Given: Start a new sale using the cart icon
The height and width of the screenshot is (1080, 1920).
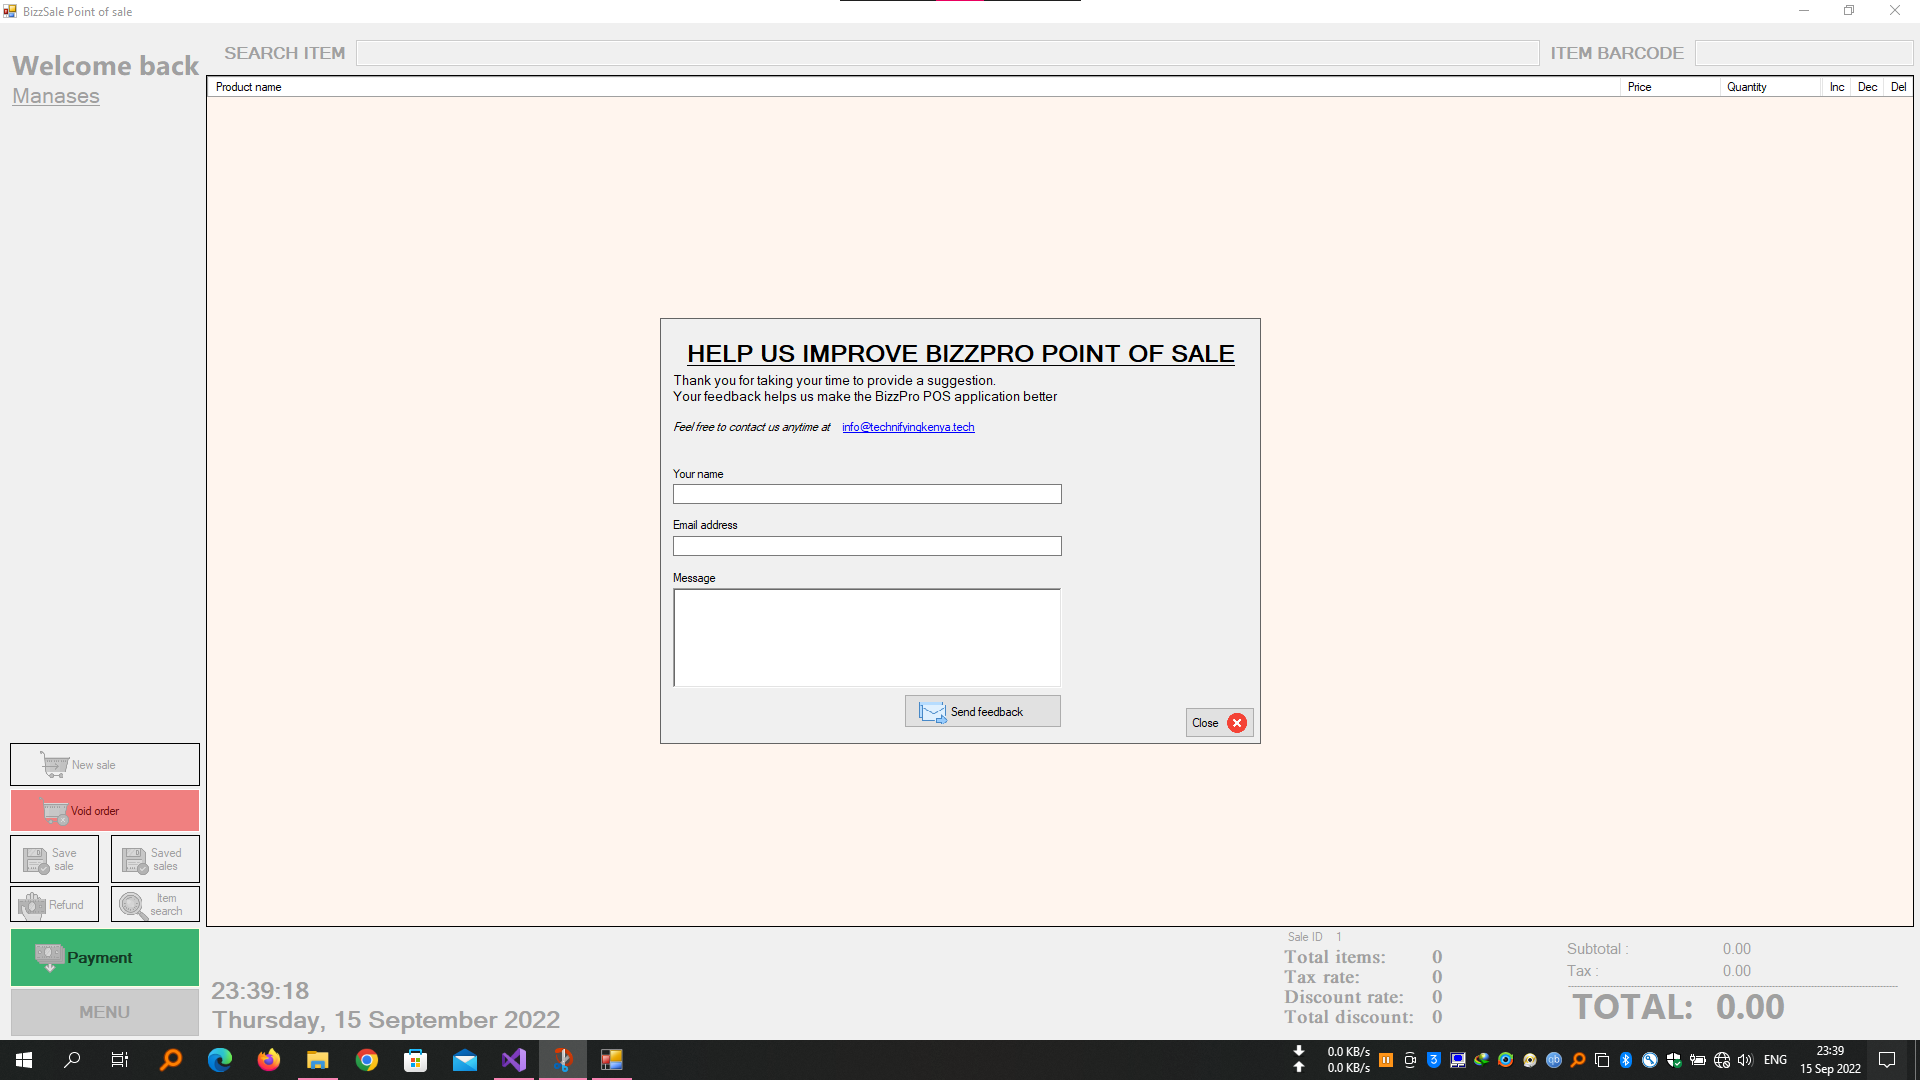Looking at the screenshot, I should point(52,764).
